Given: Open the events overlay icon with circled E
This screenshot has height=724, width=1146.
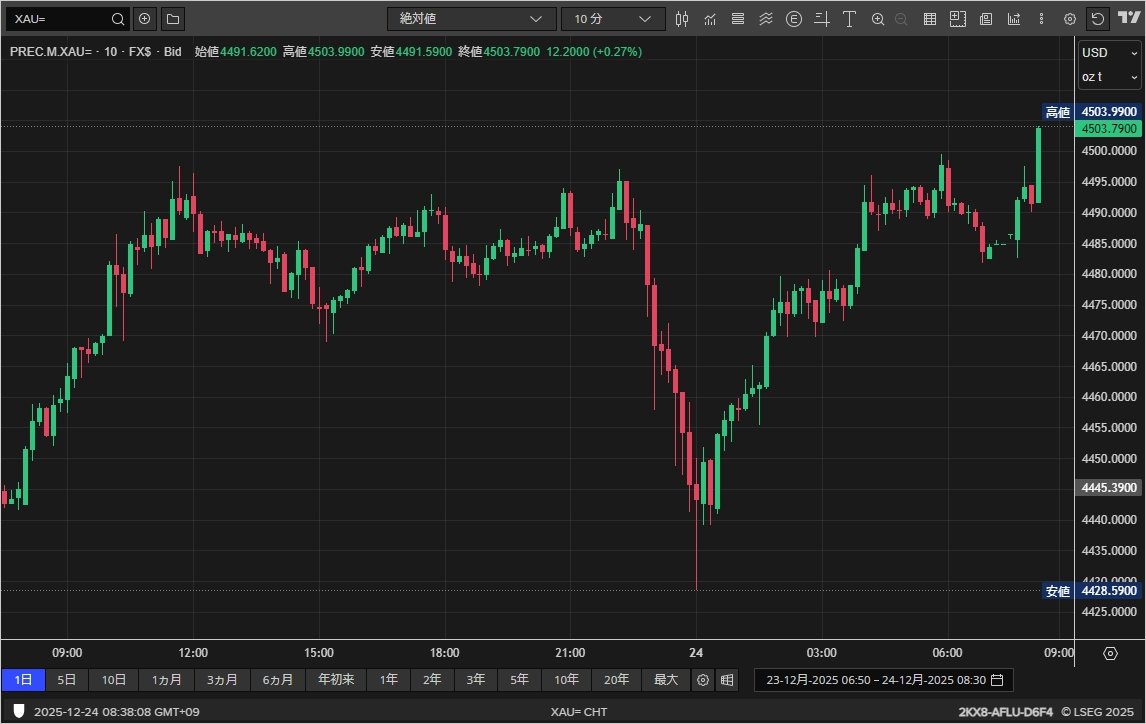Looking at the screenshot, I should tap(795, 18).
